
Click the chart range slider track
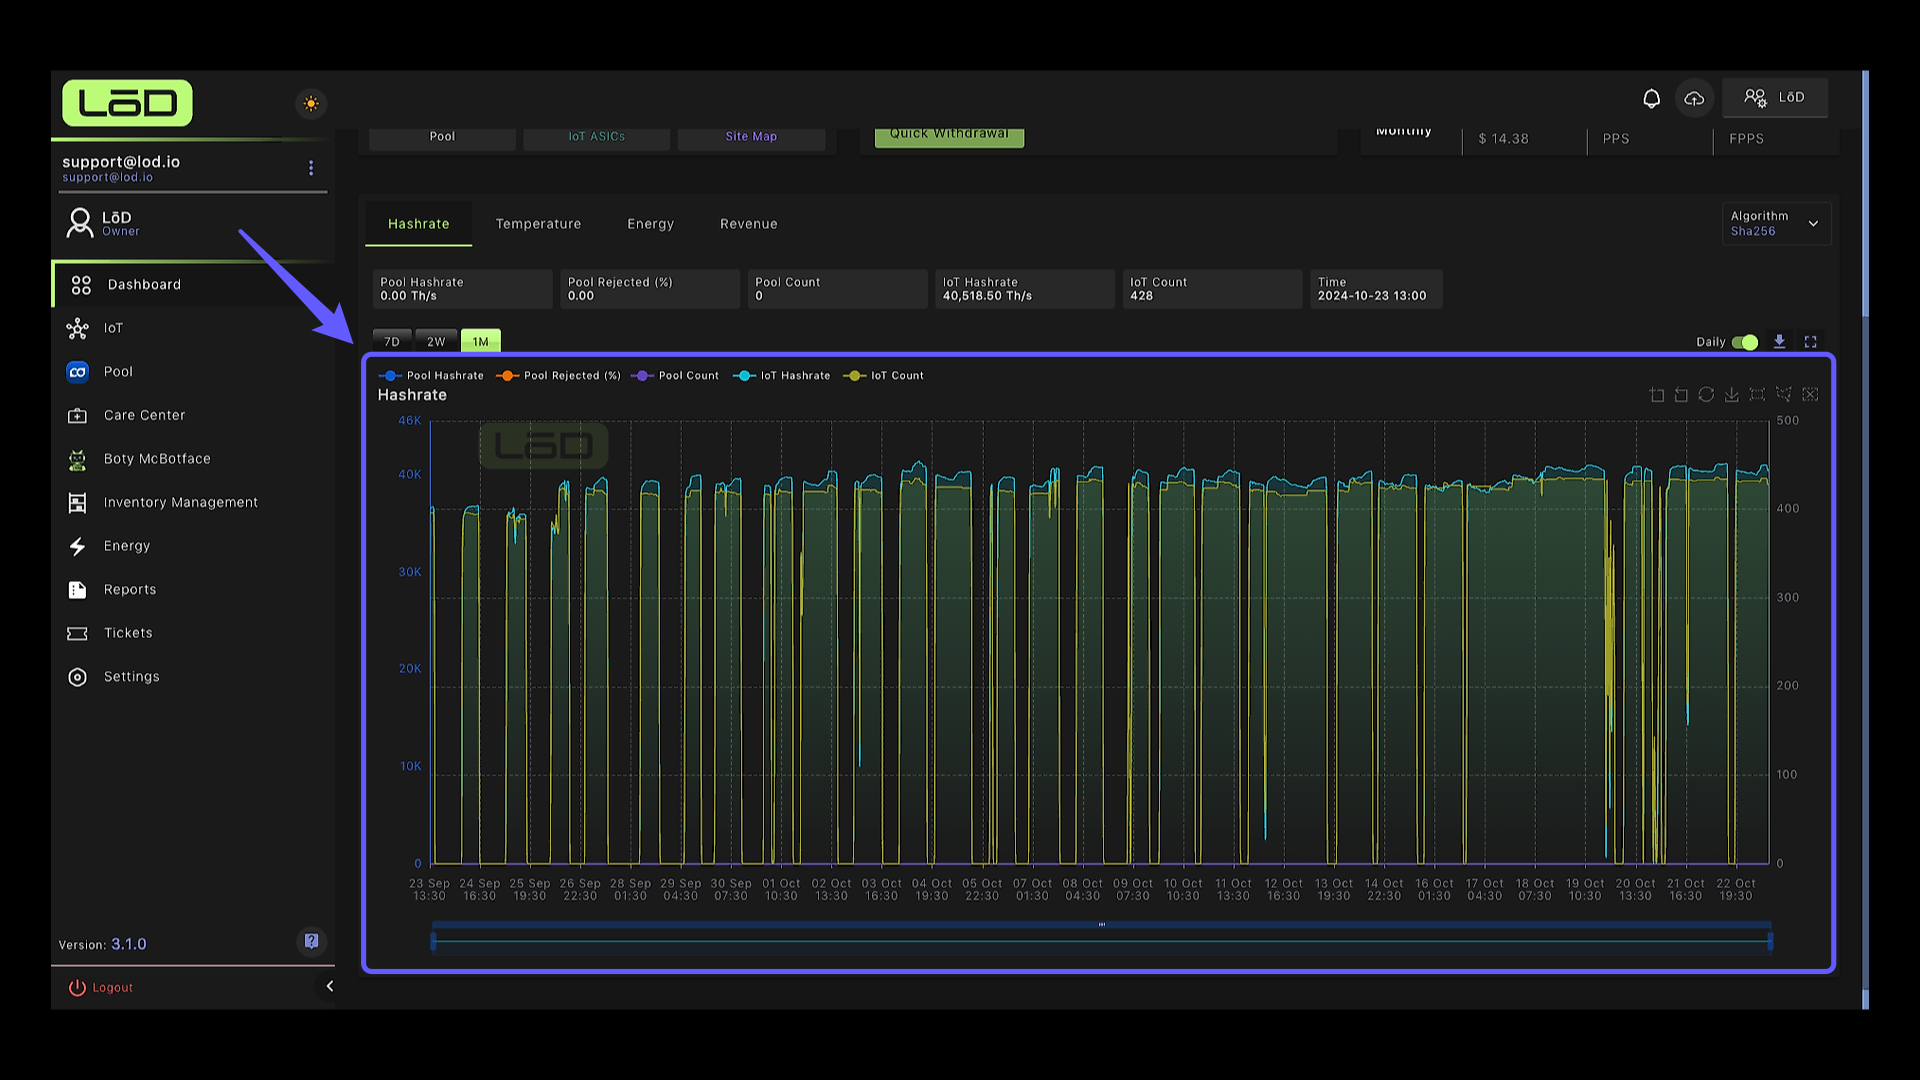[x=1101, y=941]
